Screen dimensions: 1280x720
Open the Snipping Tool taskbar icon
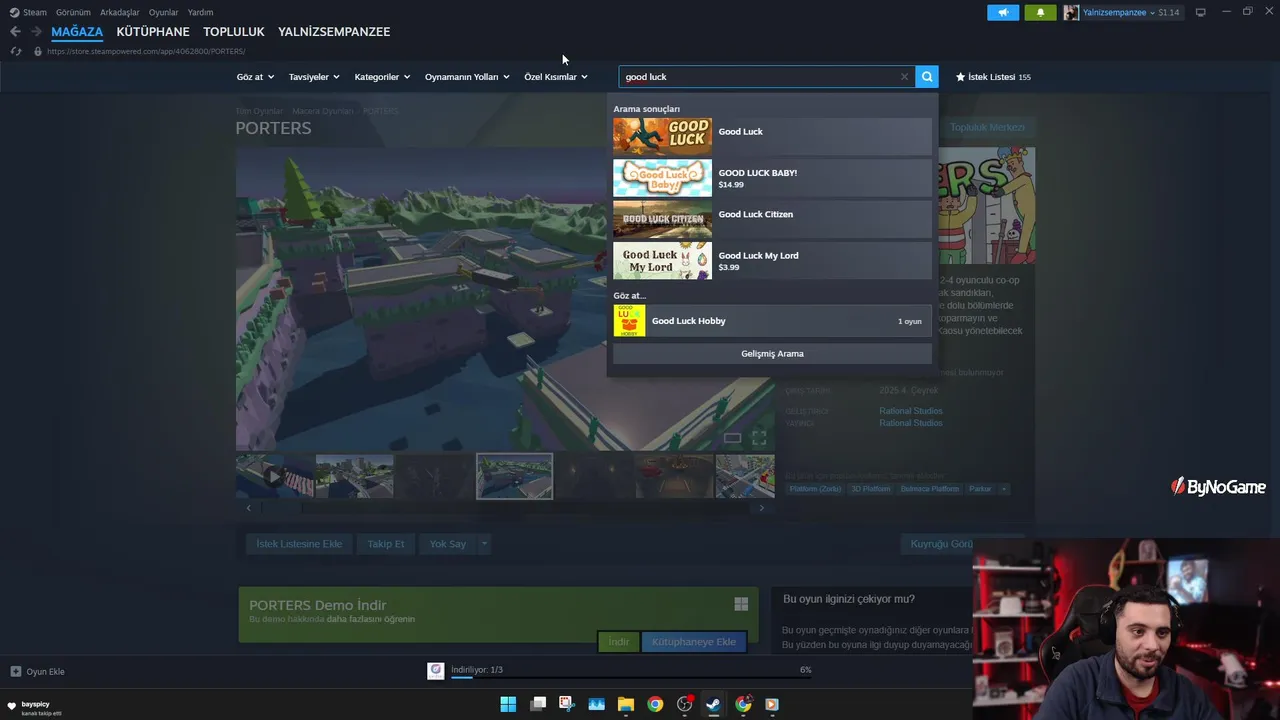[566, 704]
